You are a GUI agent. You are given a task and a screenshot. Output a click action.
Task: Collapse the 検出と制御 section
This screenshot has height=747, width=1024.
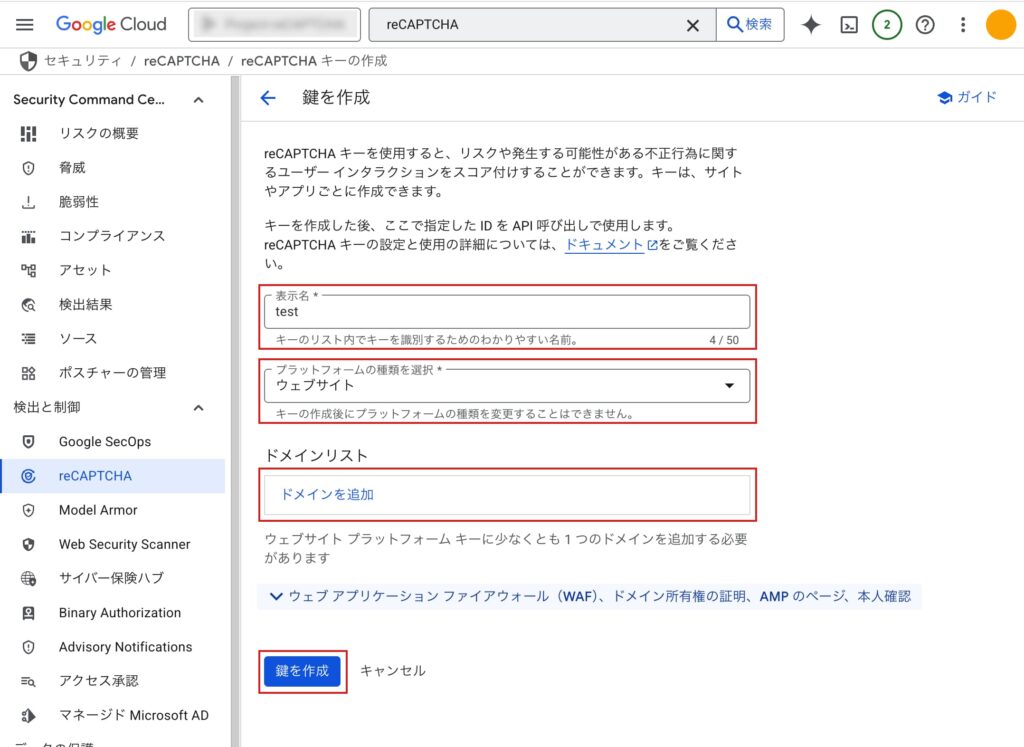[199, 407]
